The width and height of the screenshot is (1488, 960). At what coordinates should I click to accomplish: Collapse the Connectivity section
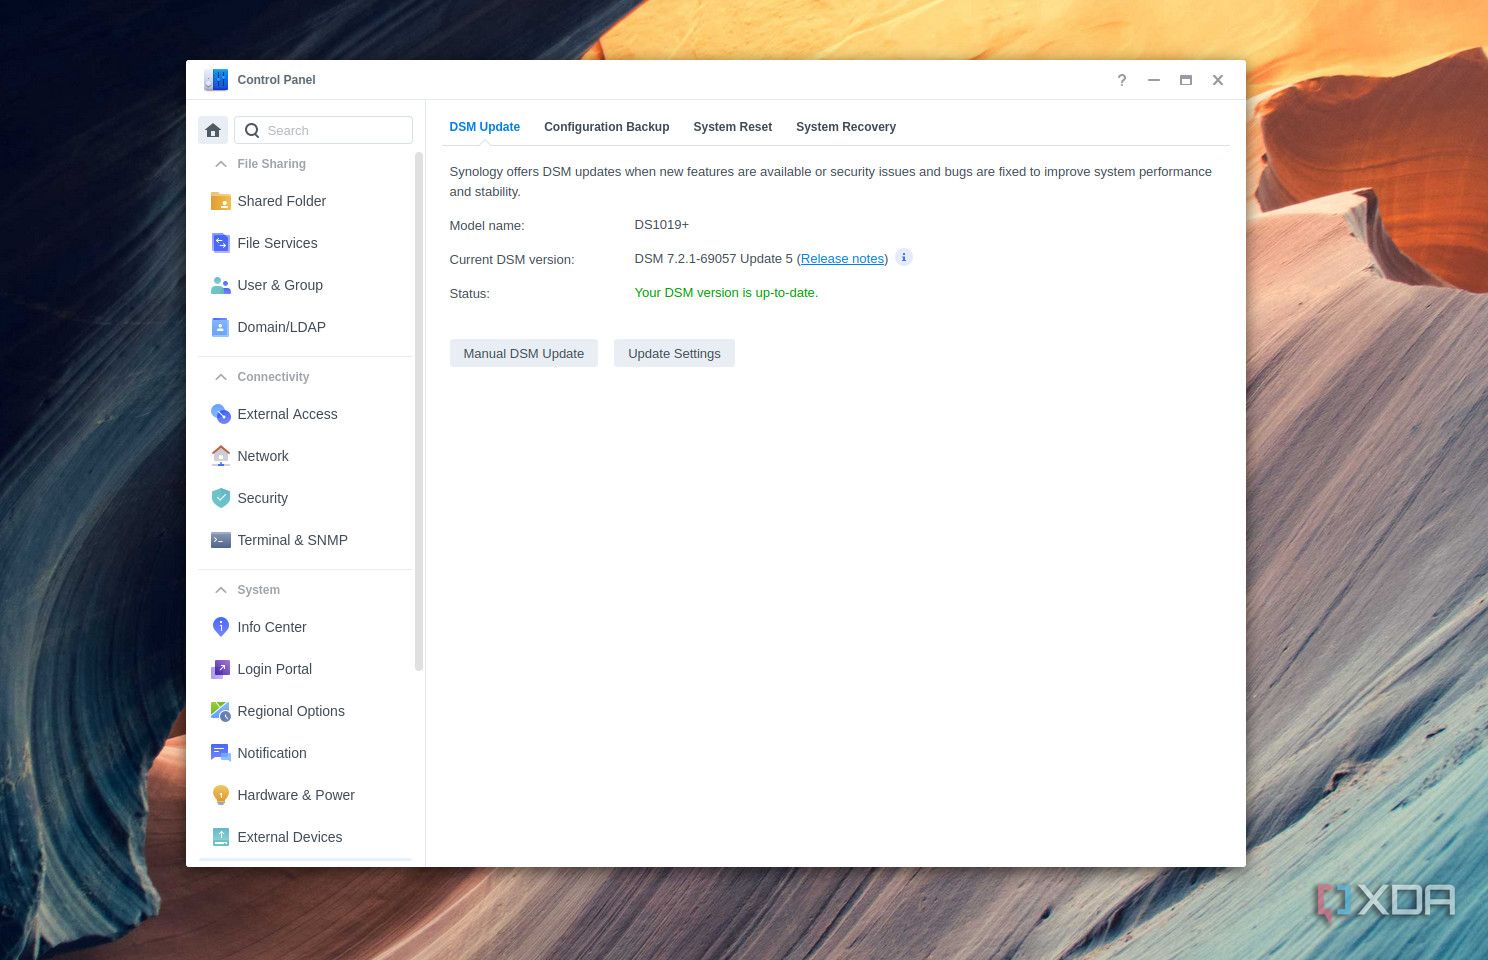(221, 377)
